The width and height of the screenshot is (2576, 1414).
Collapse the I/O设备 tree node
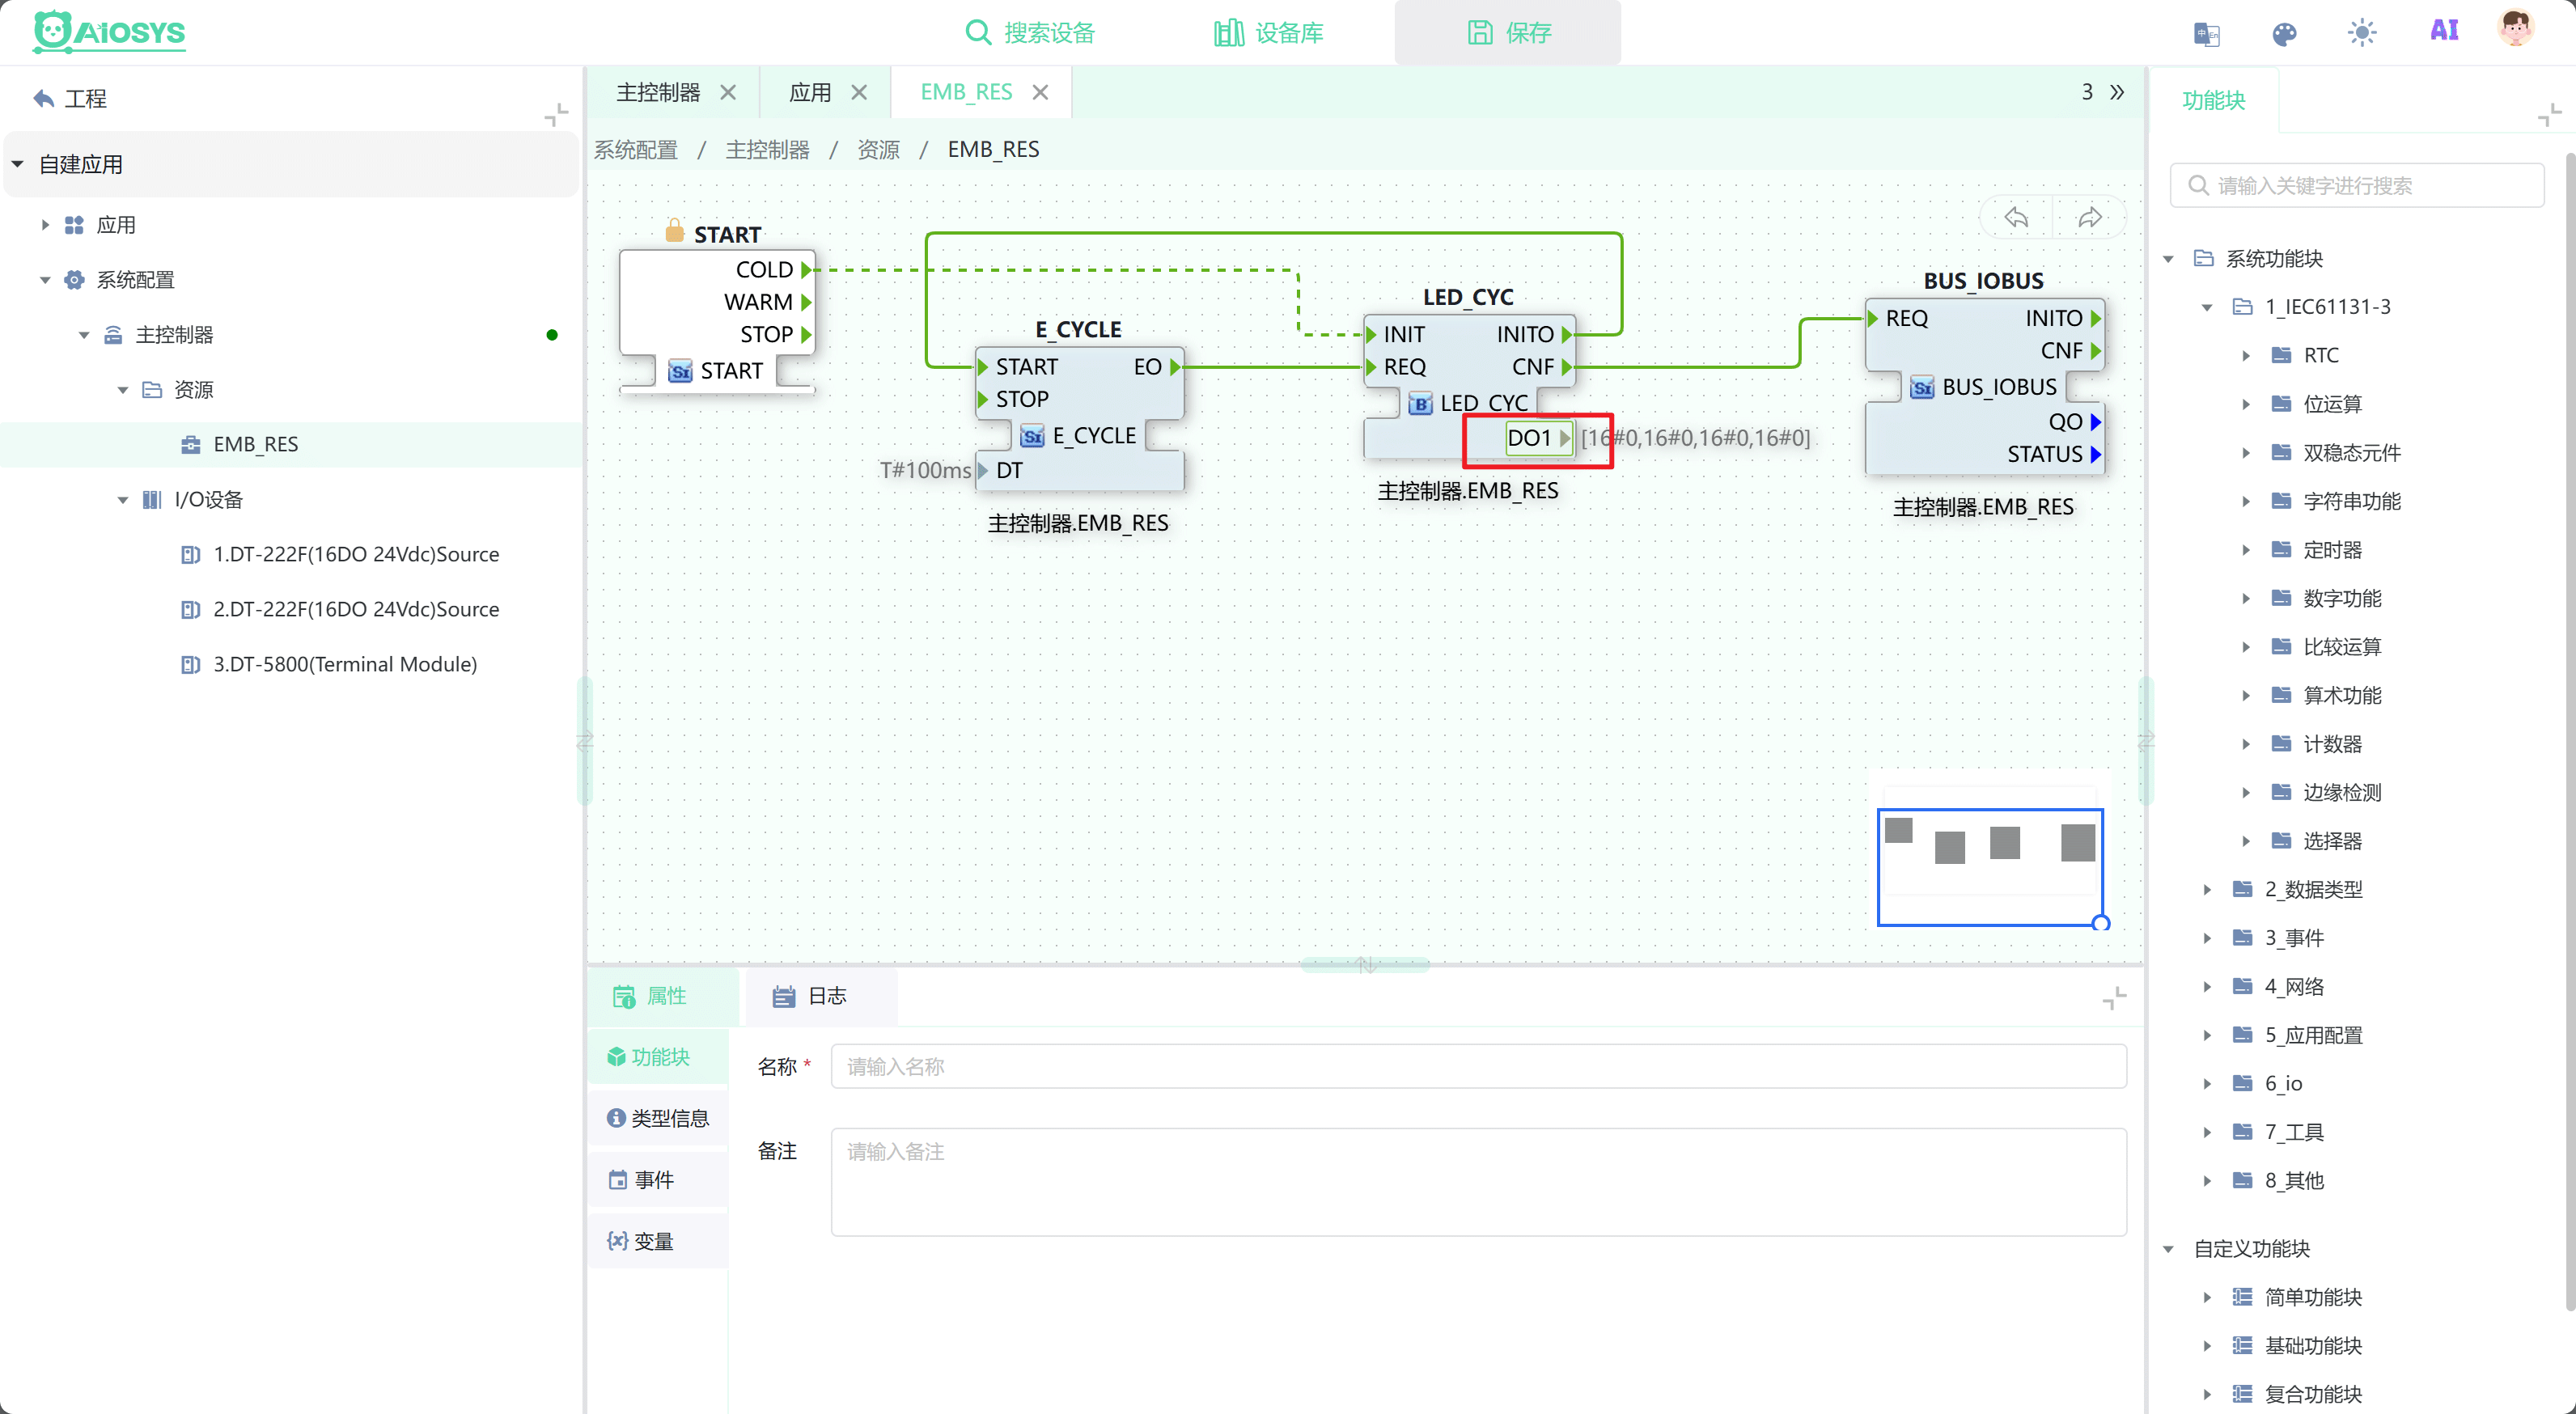(123, 500)
